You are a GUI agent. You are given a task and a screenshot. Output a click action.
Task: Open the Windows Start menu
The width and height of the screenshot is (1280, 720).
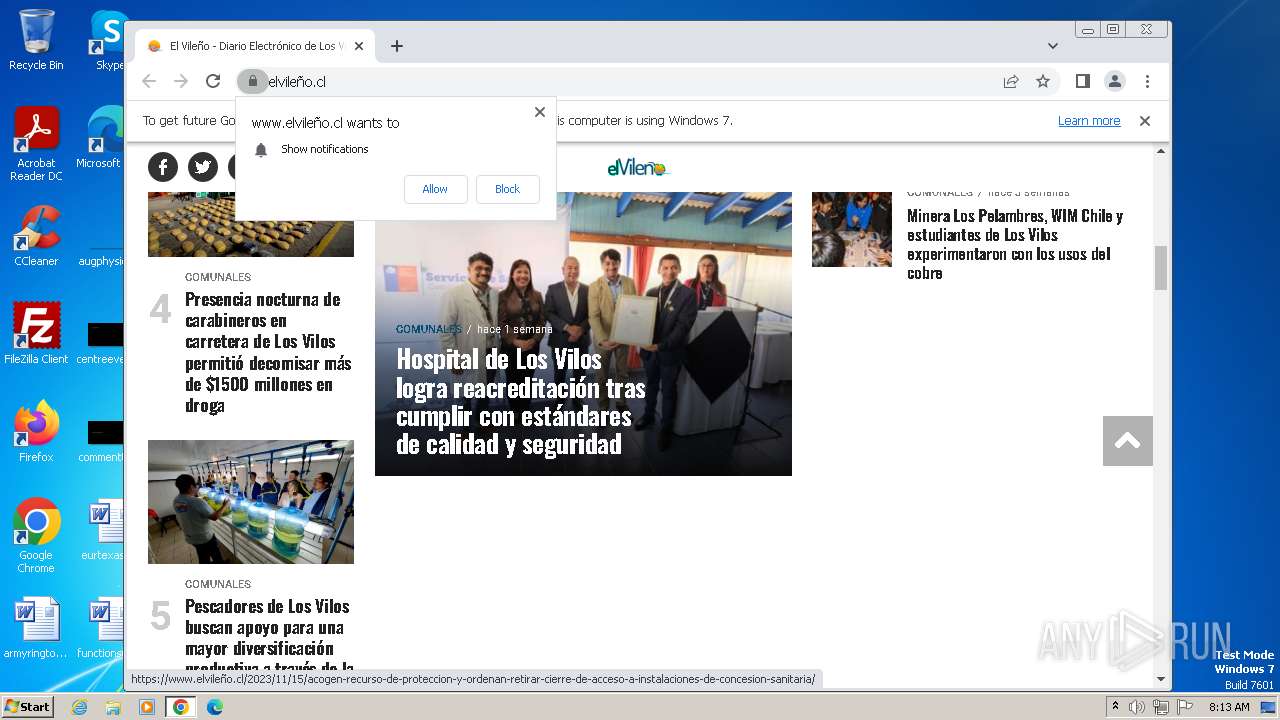pyautogui.click(x=28, y=707)
